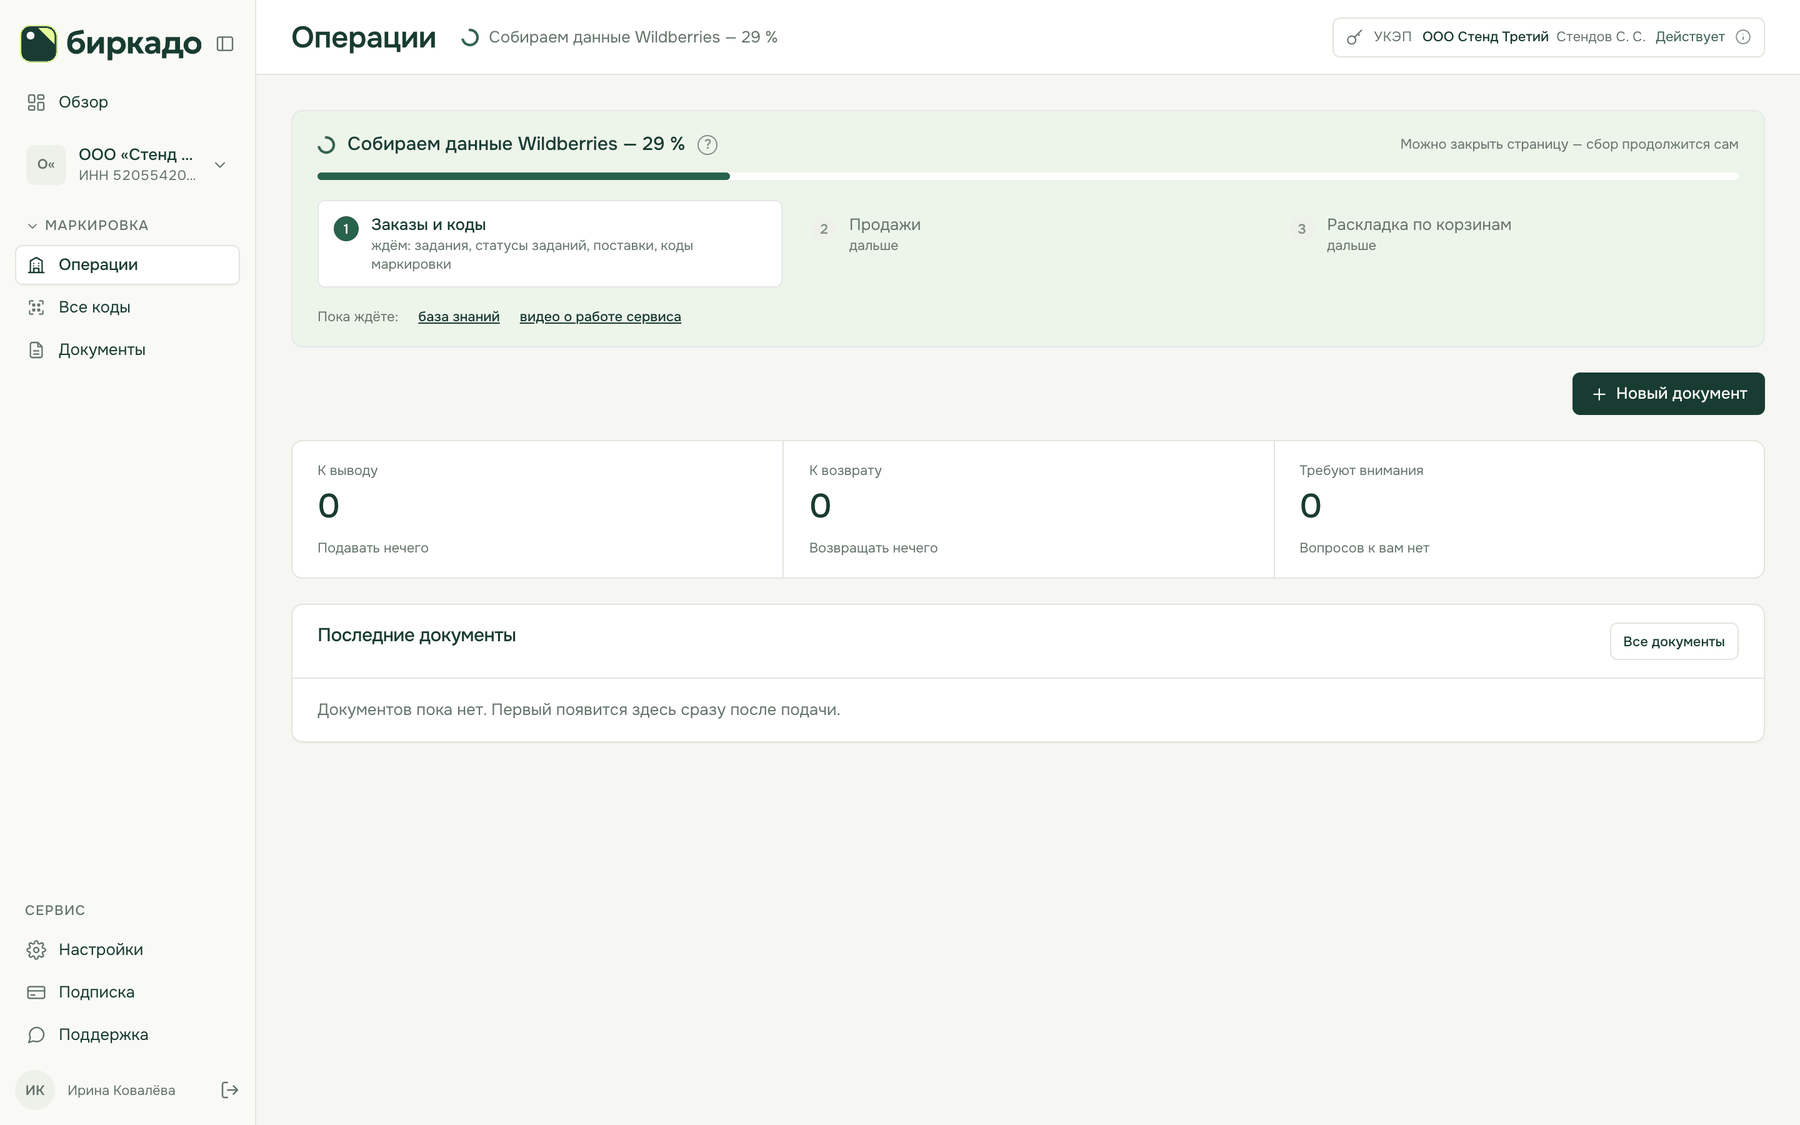Open the help question mark near Wildberries progress
Viewport: 1800px width, 1125px height.
707,145
